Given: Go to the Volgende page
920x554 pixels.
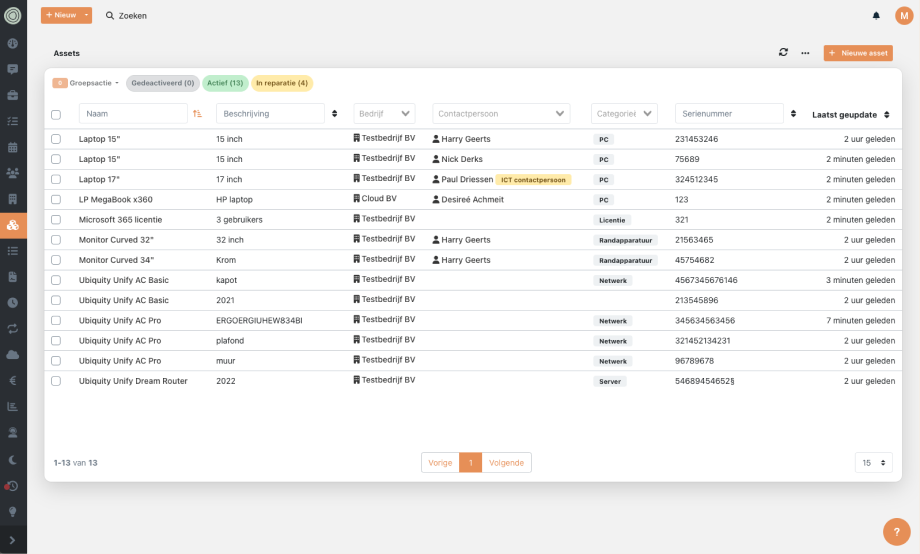Looking at the screenshot, I should [506, 462].
